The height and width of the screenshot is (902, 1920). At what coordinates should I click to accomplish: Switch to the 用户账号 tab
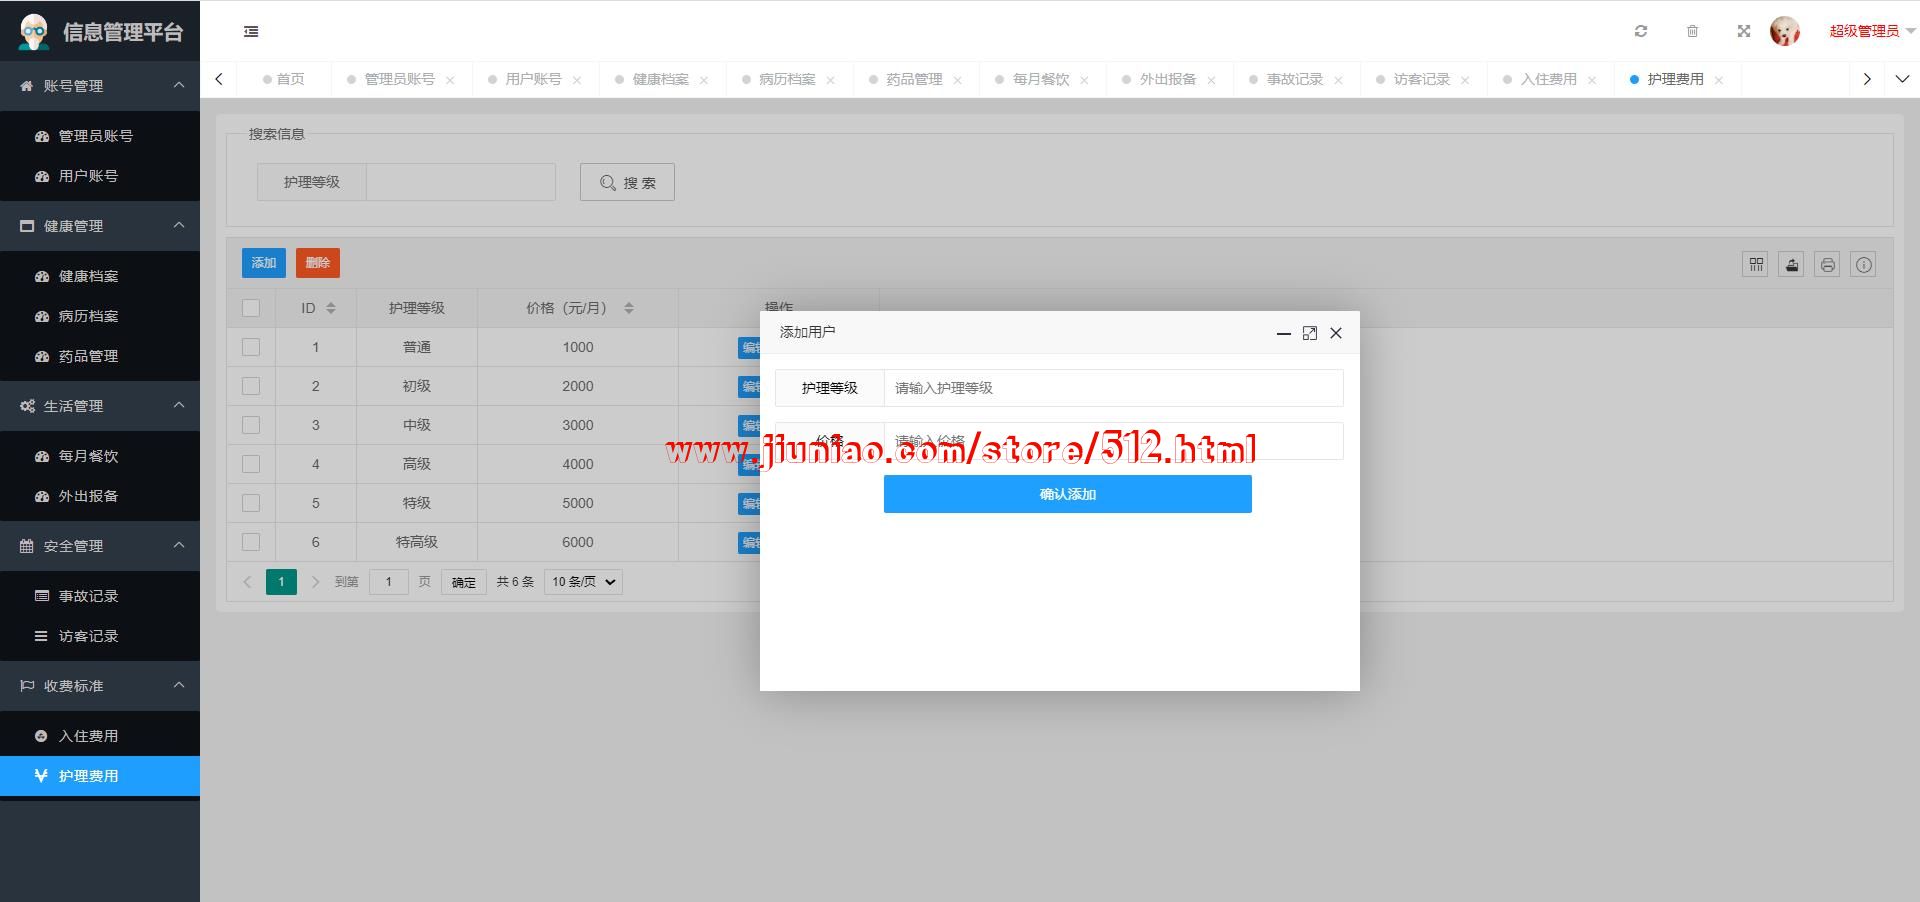pyautogui.click(x=533, y=79)
